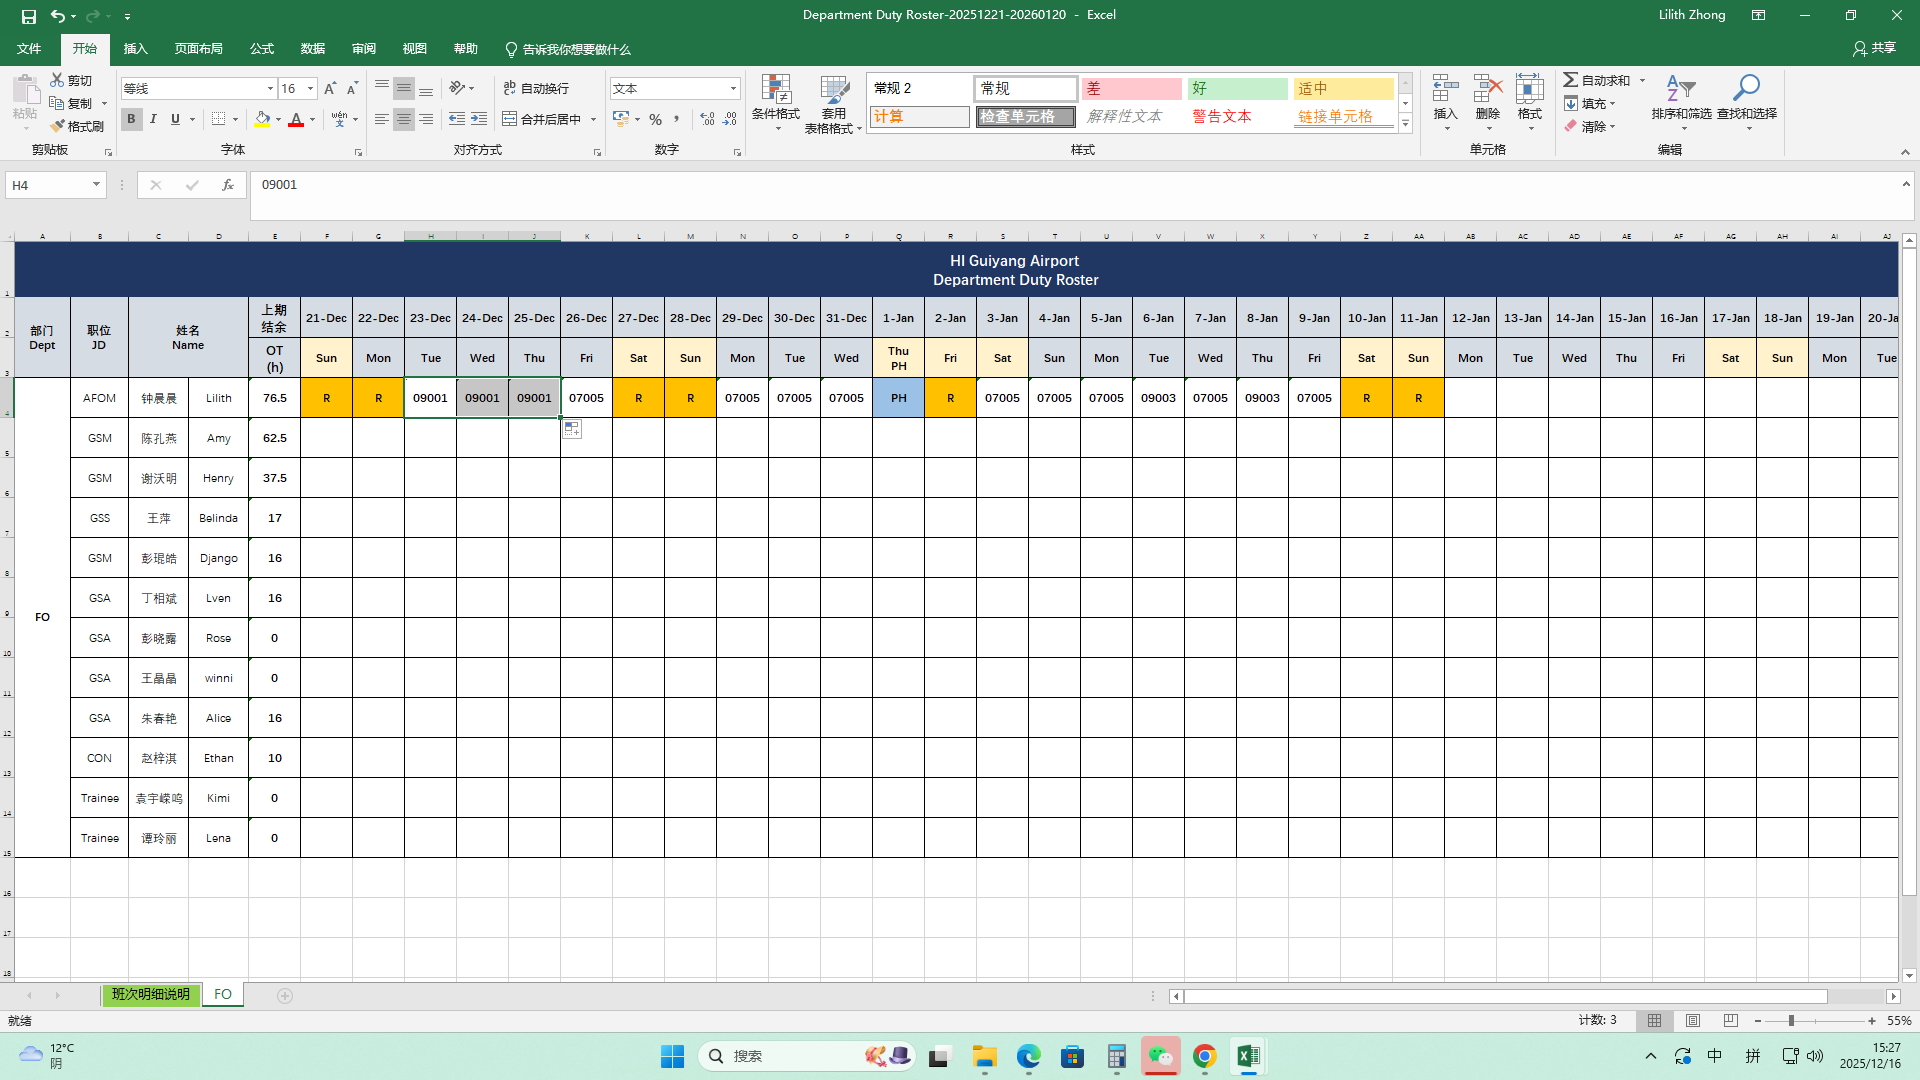Switch to the 班次明细说明 sheet tab

click(x=150, y=995)
